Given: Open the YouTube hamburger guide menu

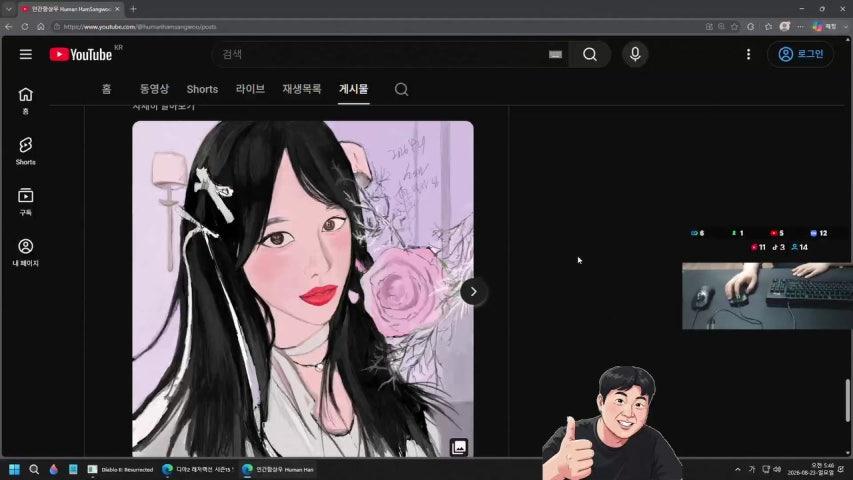Looking at the screenshot, I should pyautogui.click(x=26, y=54).
